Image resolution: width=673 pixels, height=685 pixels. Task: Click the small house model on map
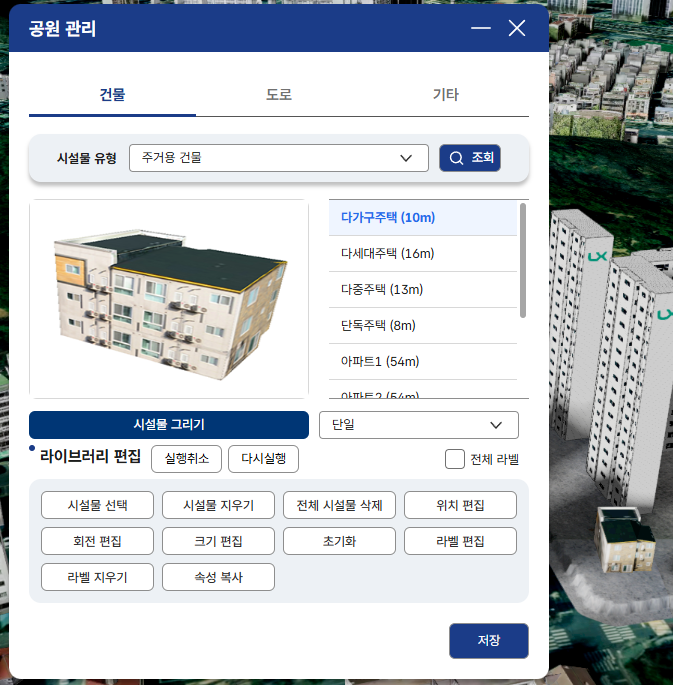(x=625, y=540)
